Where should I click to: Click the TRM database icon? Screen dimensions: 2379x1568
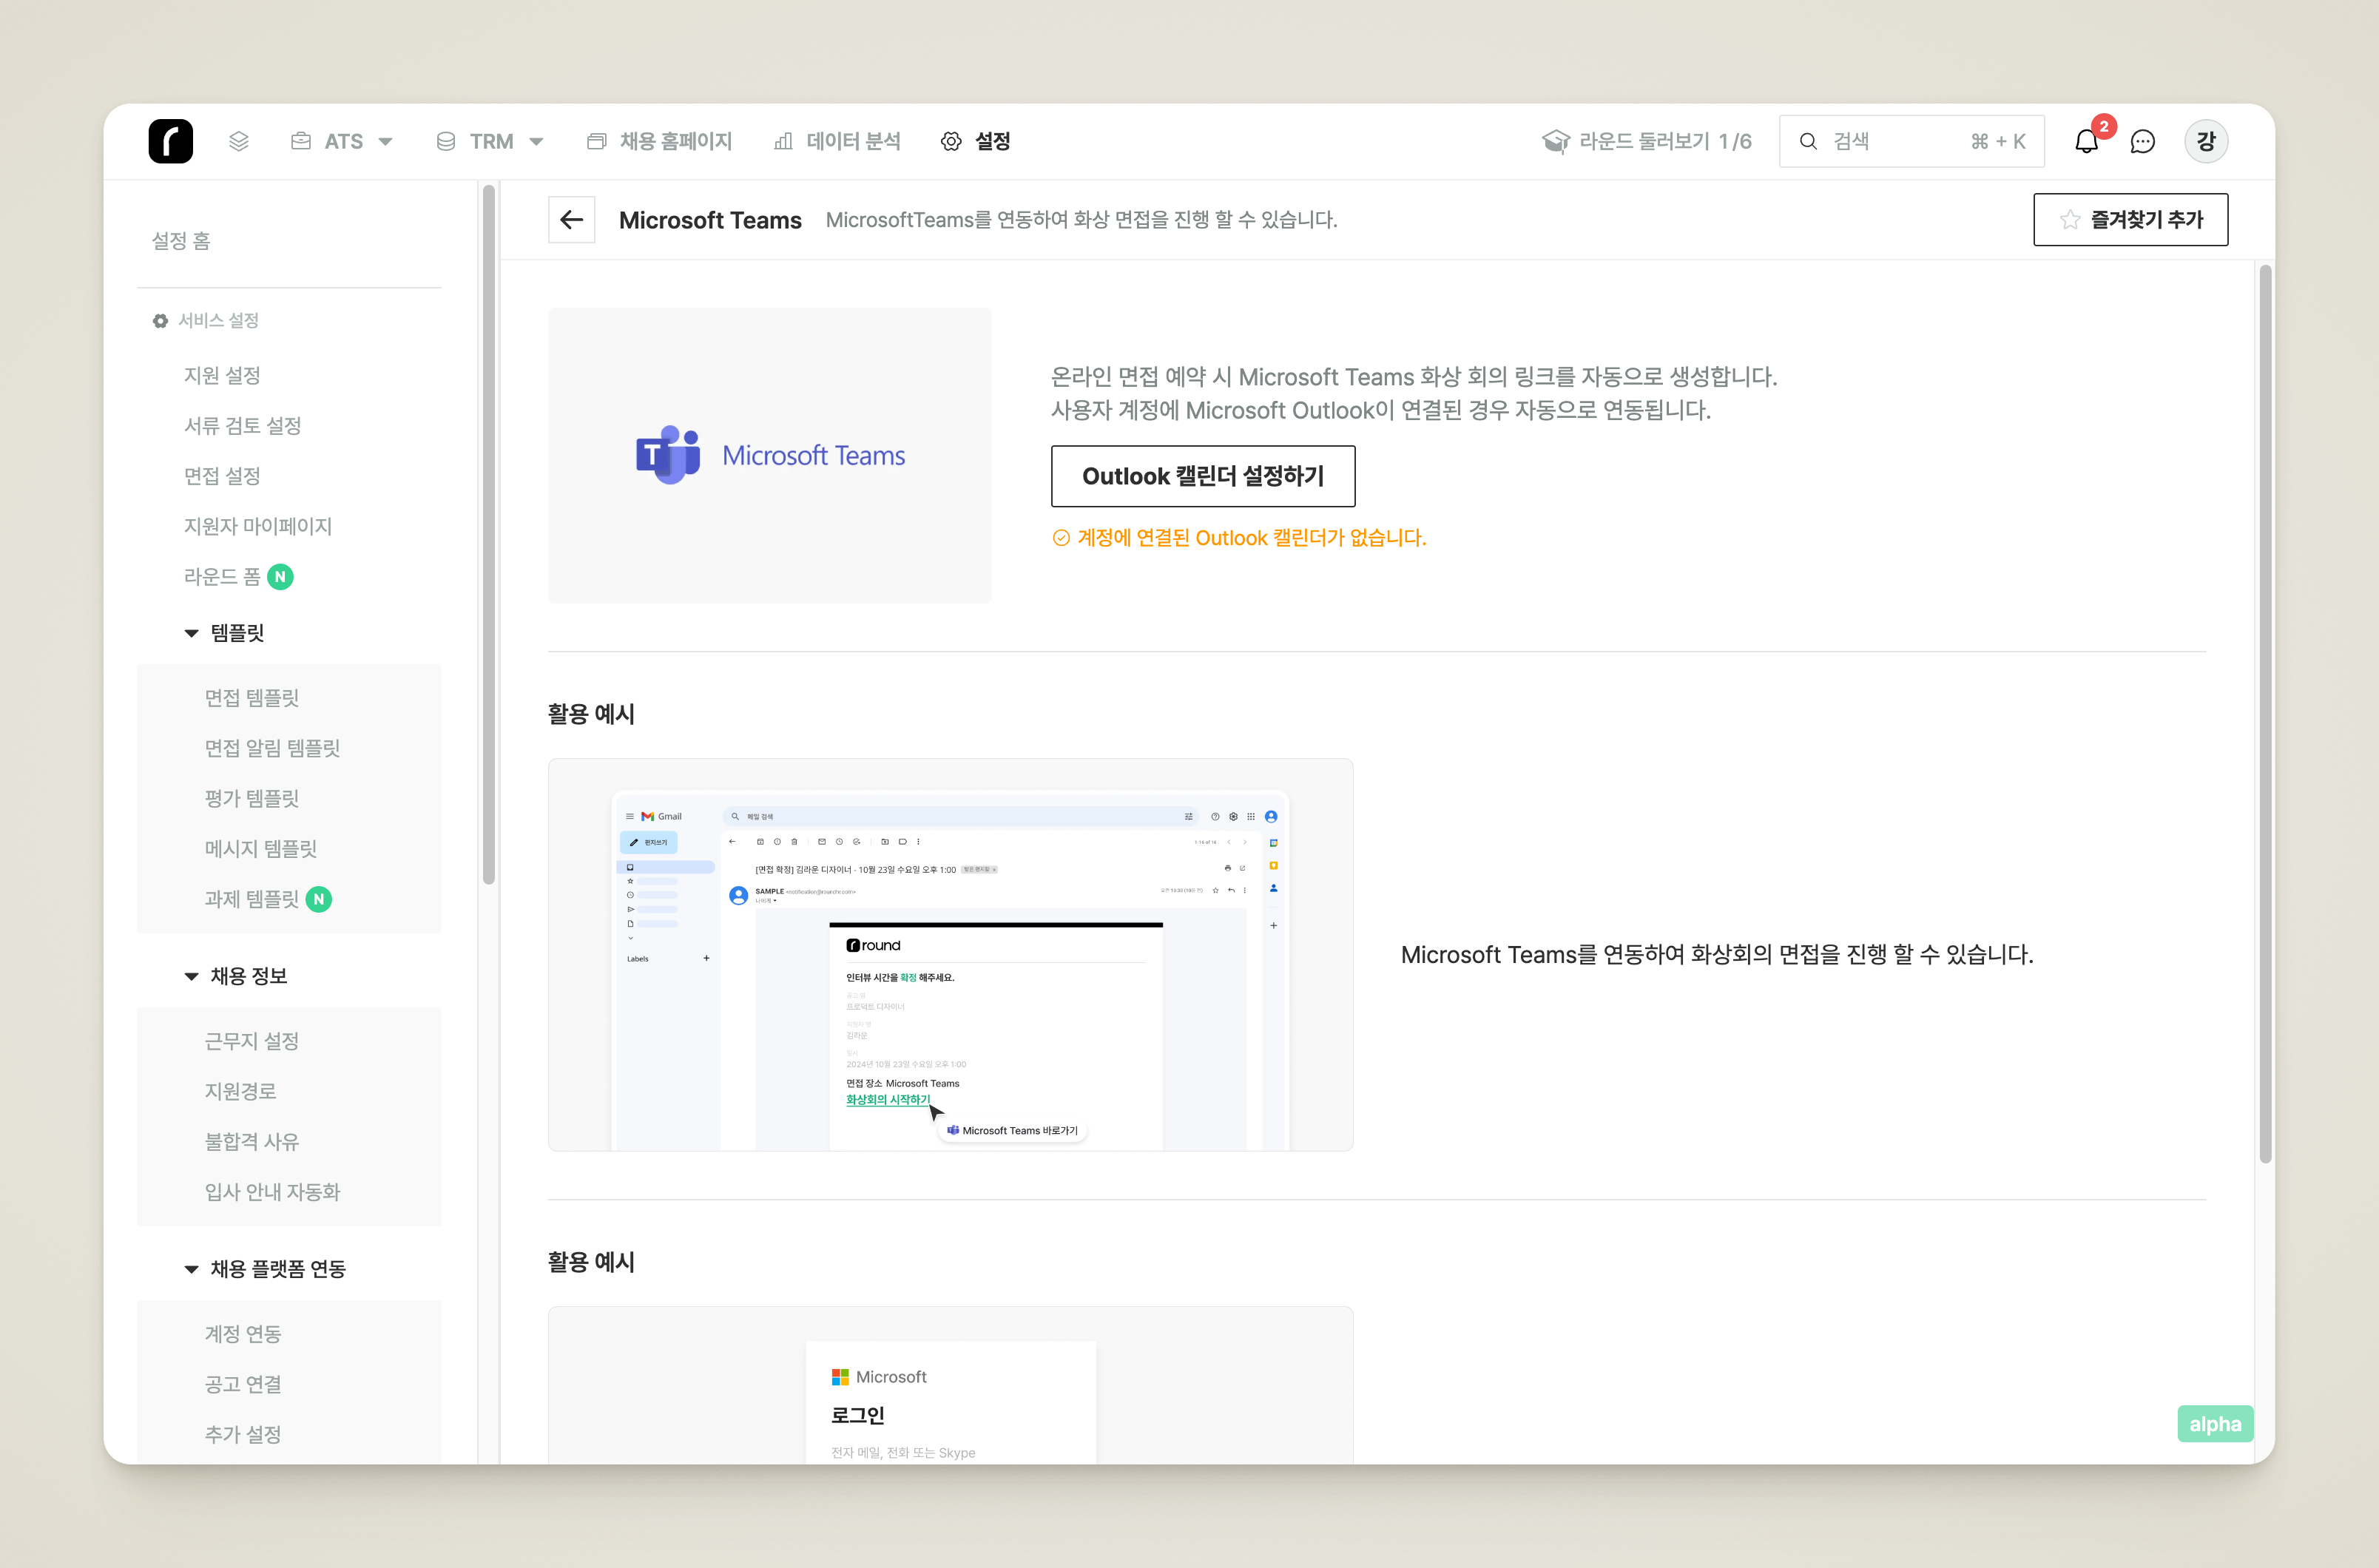(x=446, y=141)
